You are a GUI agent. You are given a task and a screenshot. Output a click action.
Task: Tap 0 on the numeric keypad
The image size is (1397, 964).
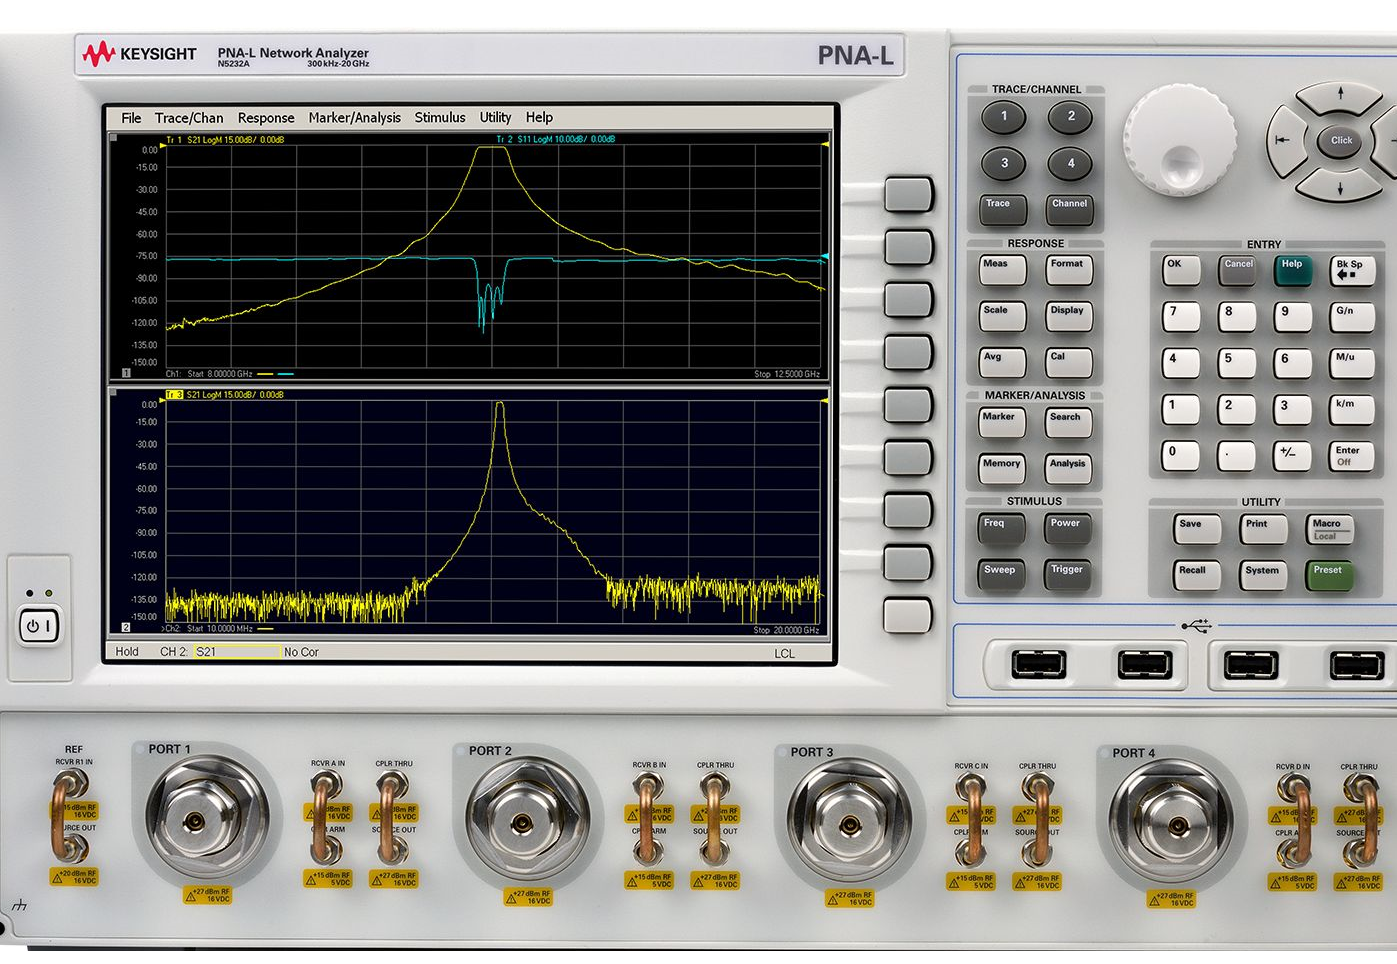(1181, 457)
